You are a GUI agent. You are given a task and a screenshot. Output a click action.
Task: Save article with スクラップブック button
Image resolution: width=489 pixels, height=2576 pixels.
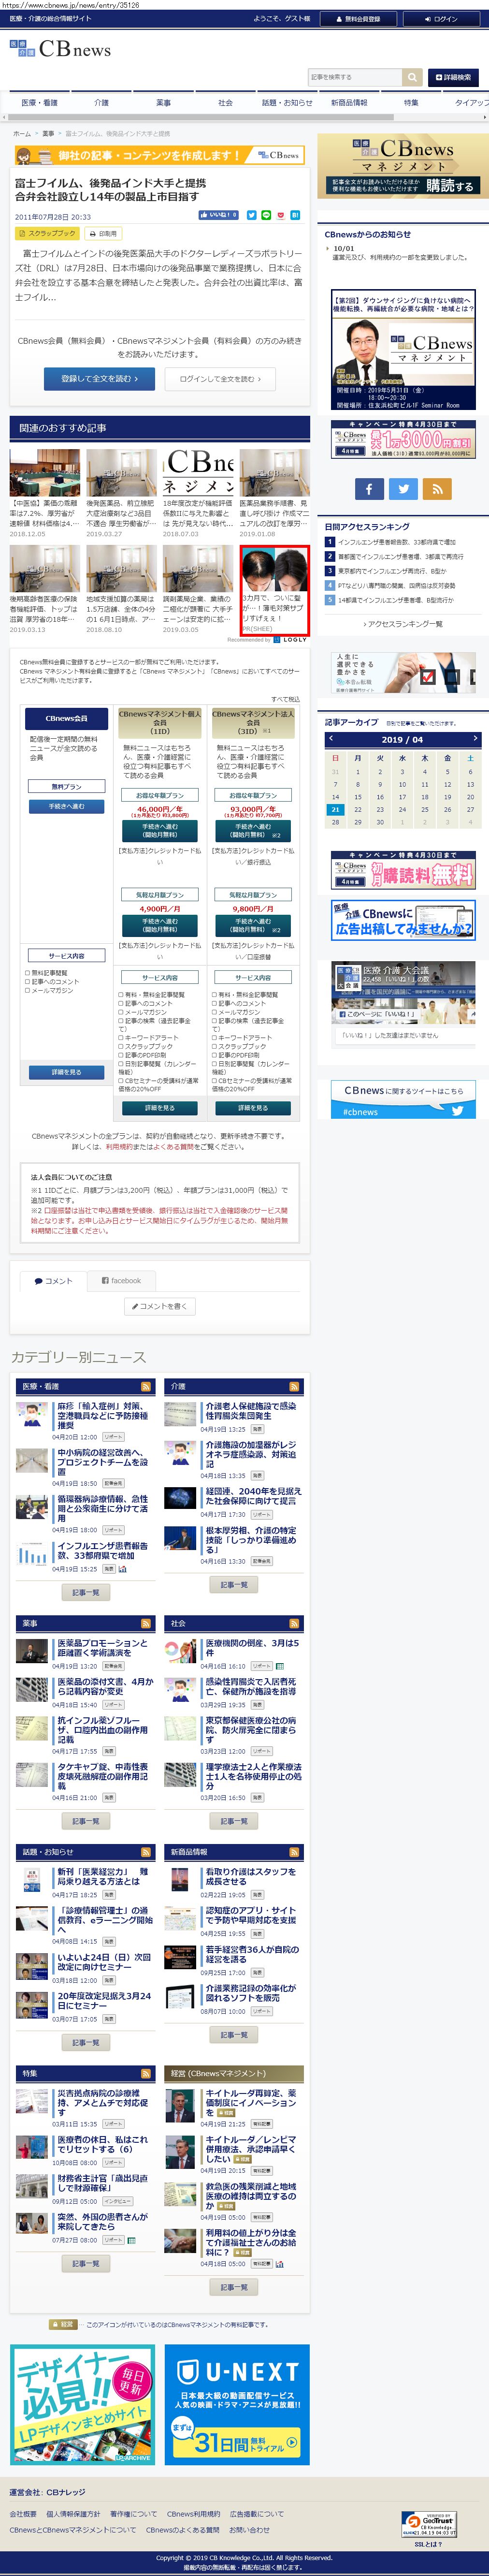click(47, 233)
